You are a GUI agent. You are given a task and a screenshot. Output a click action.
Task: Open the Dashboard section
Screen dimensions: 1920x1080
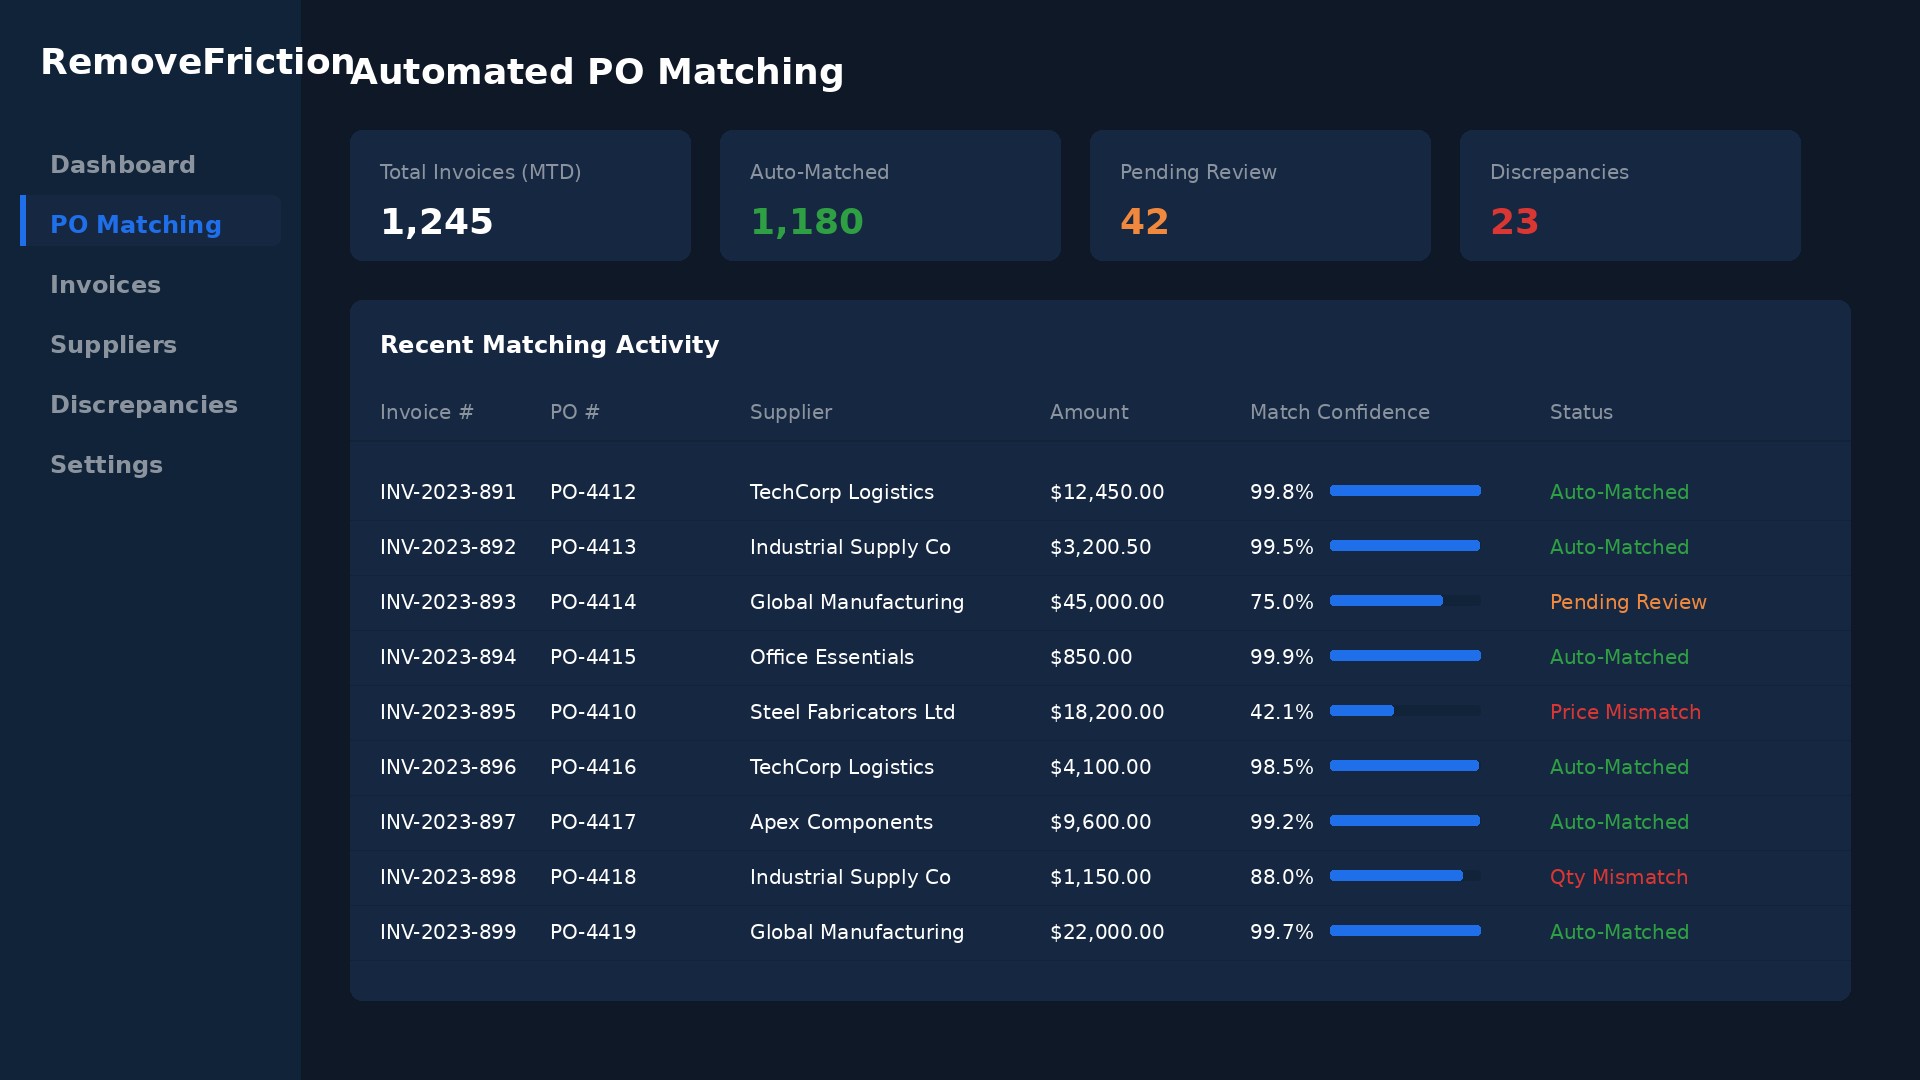pyautogui.click(x=122, y=164)
